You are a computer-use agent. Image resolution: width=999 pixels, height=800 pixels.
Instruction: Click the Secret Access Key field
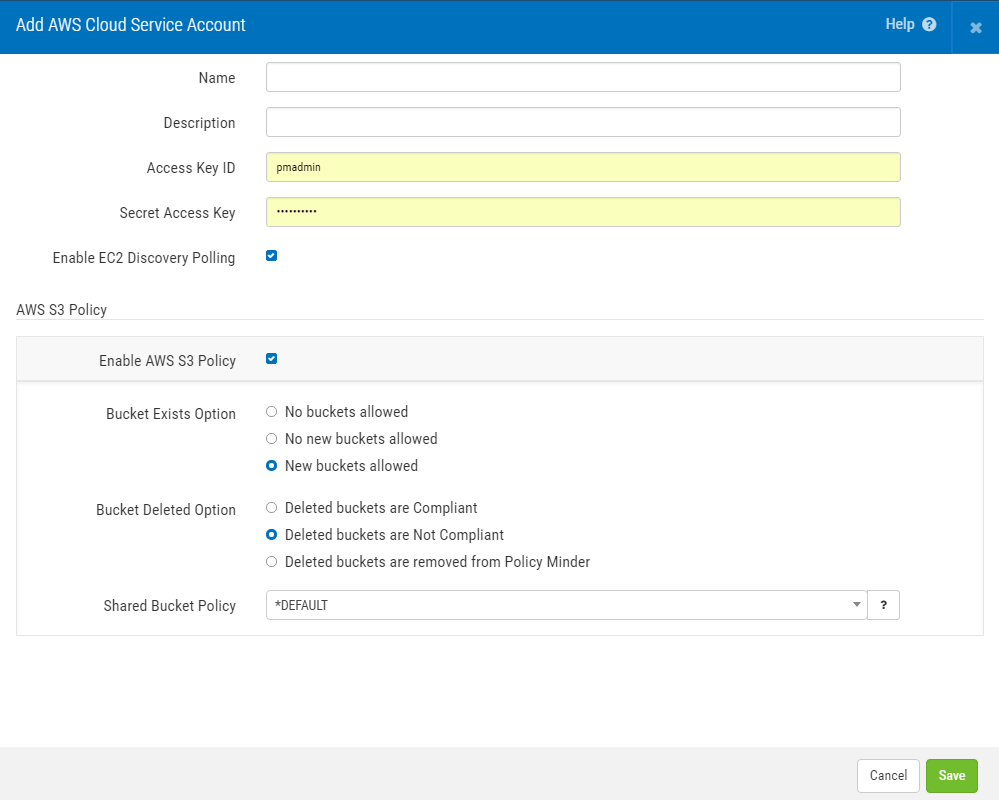tap(583, 212)
